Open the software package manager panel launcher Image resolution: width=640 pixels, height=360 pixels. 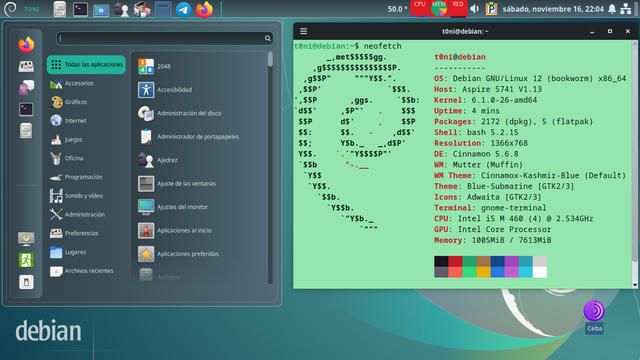click(x=142, y=9)
